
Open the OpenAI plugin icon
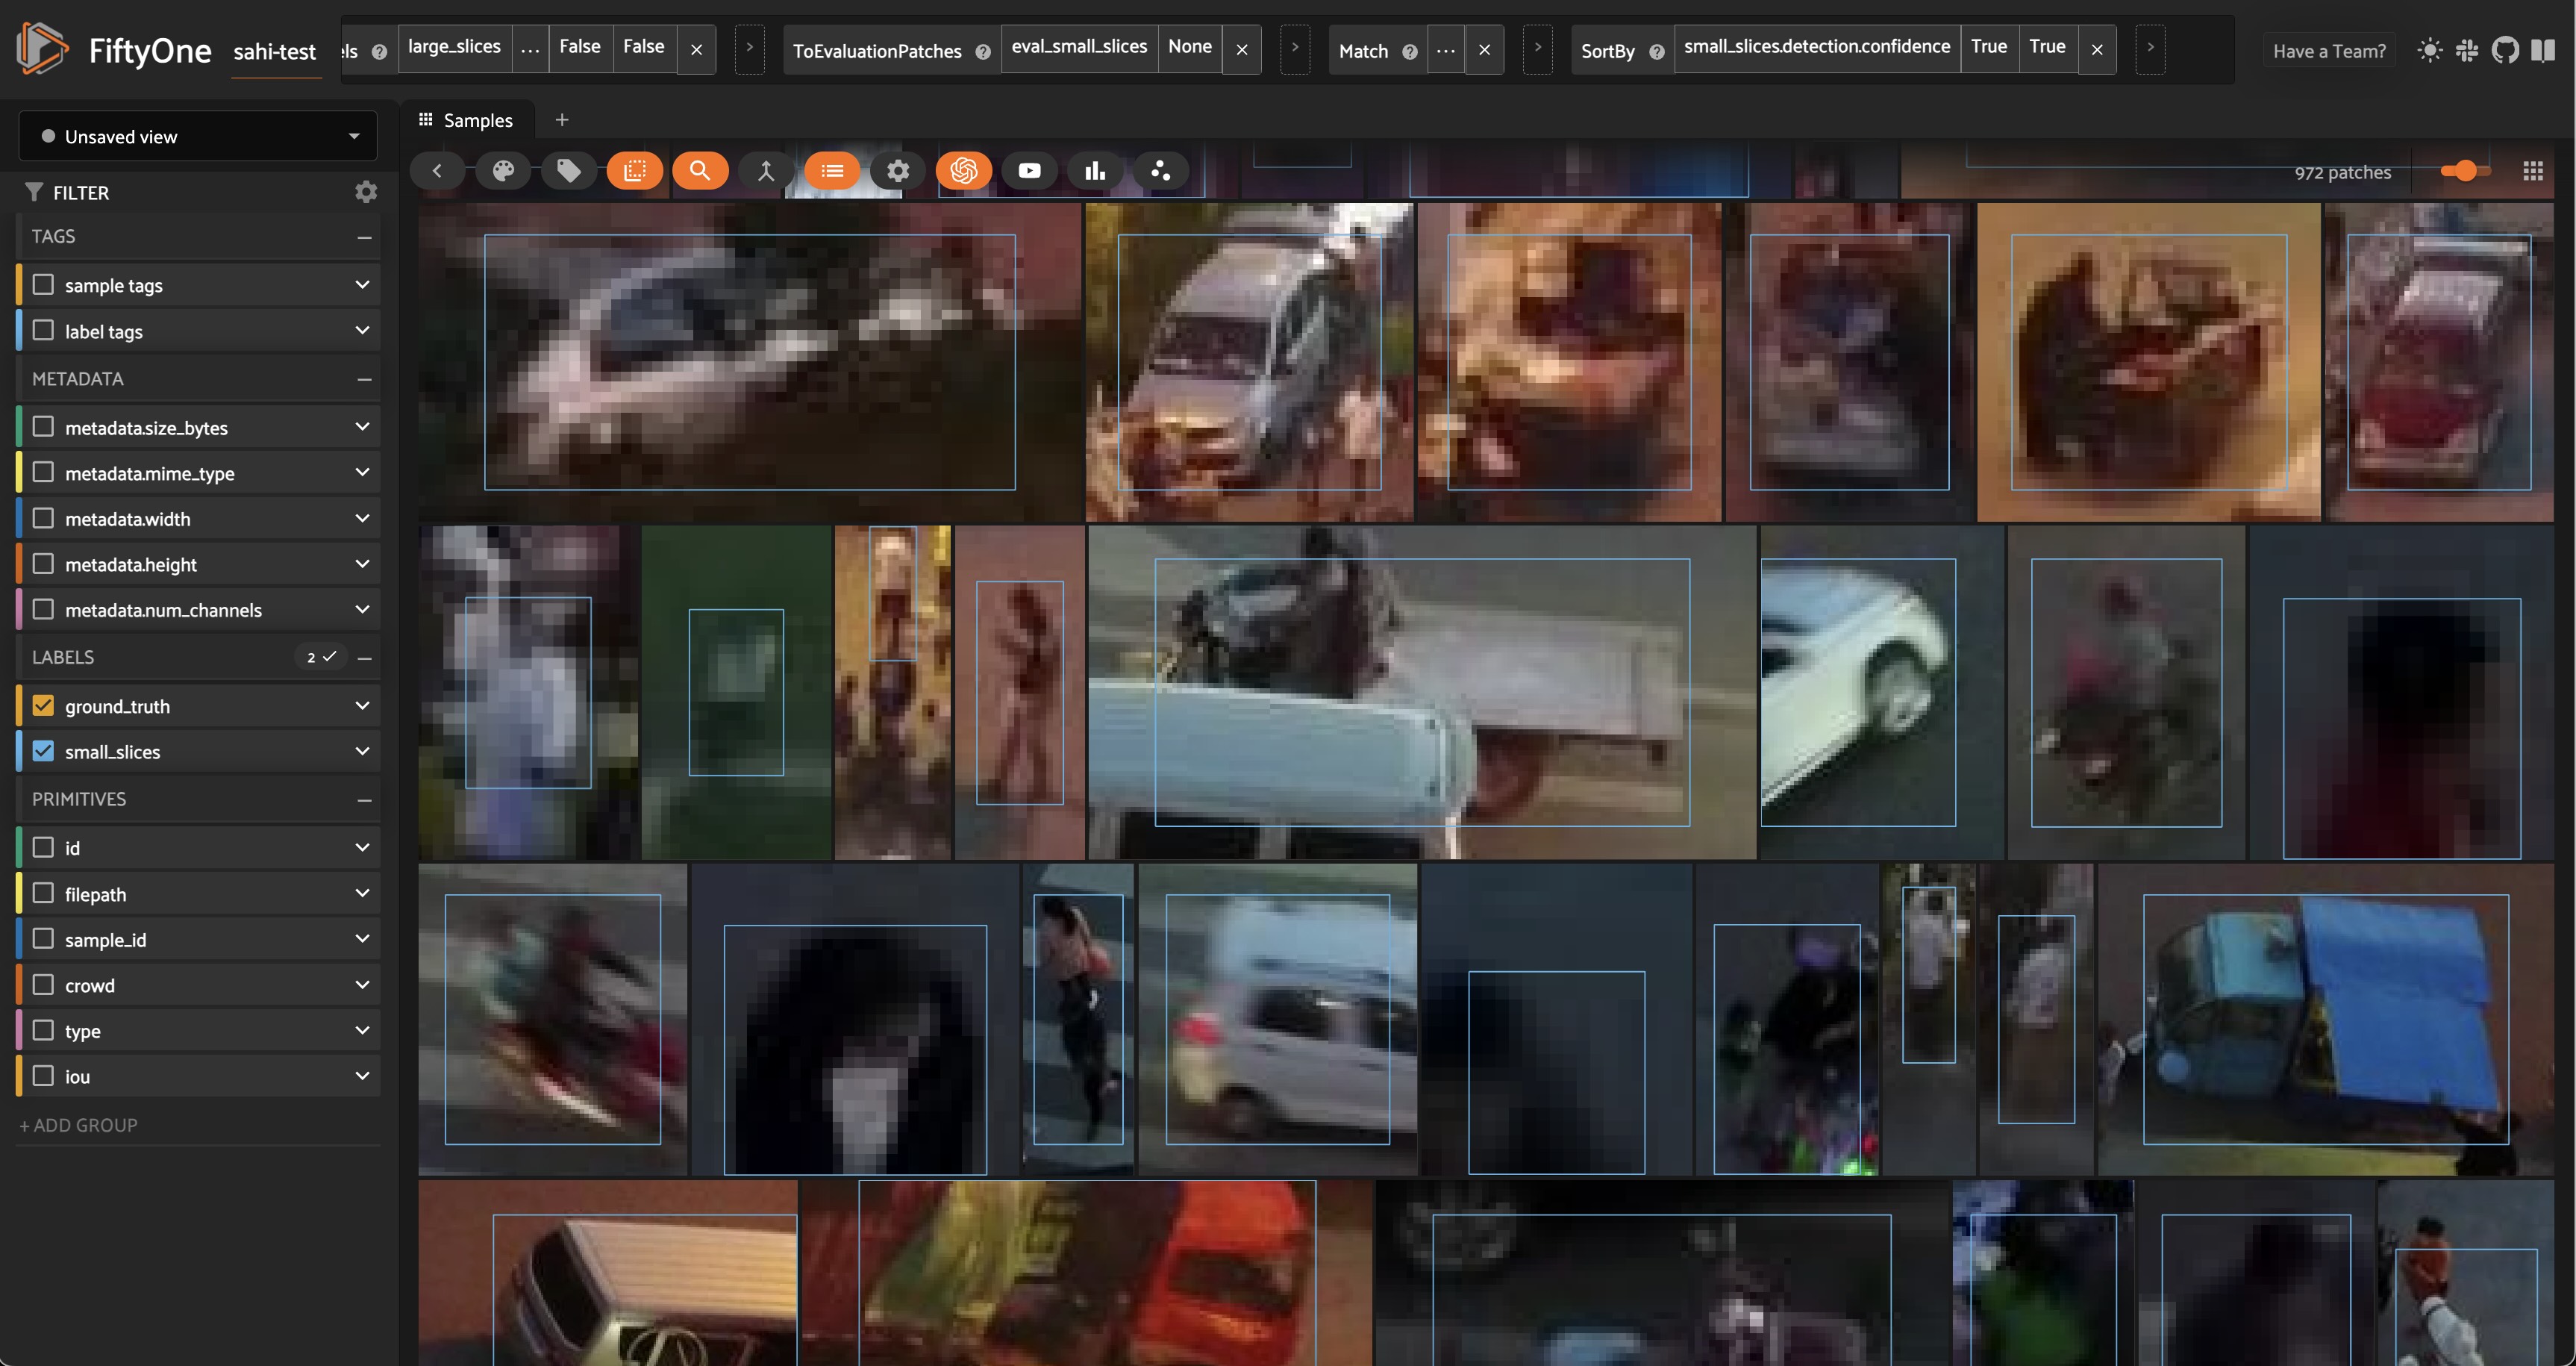[x=963, y=171]
